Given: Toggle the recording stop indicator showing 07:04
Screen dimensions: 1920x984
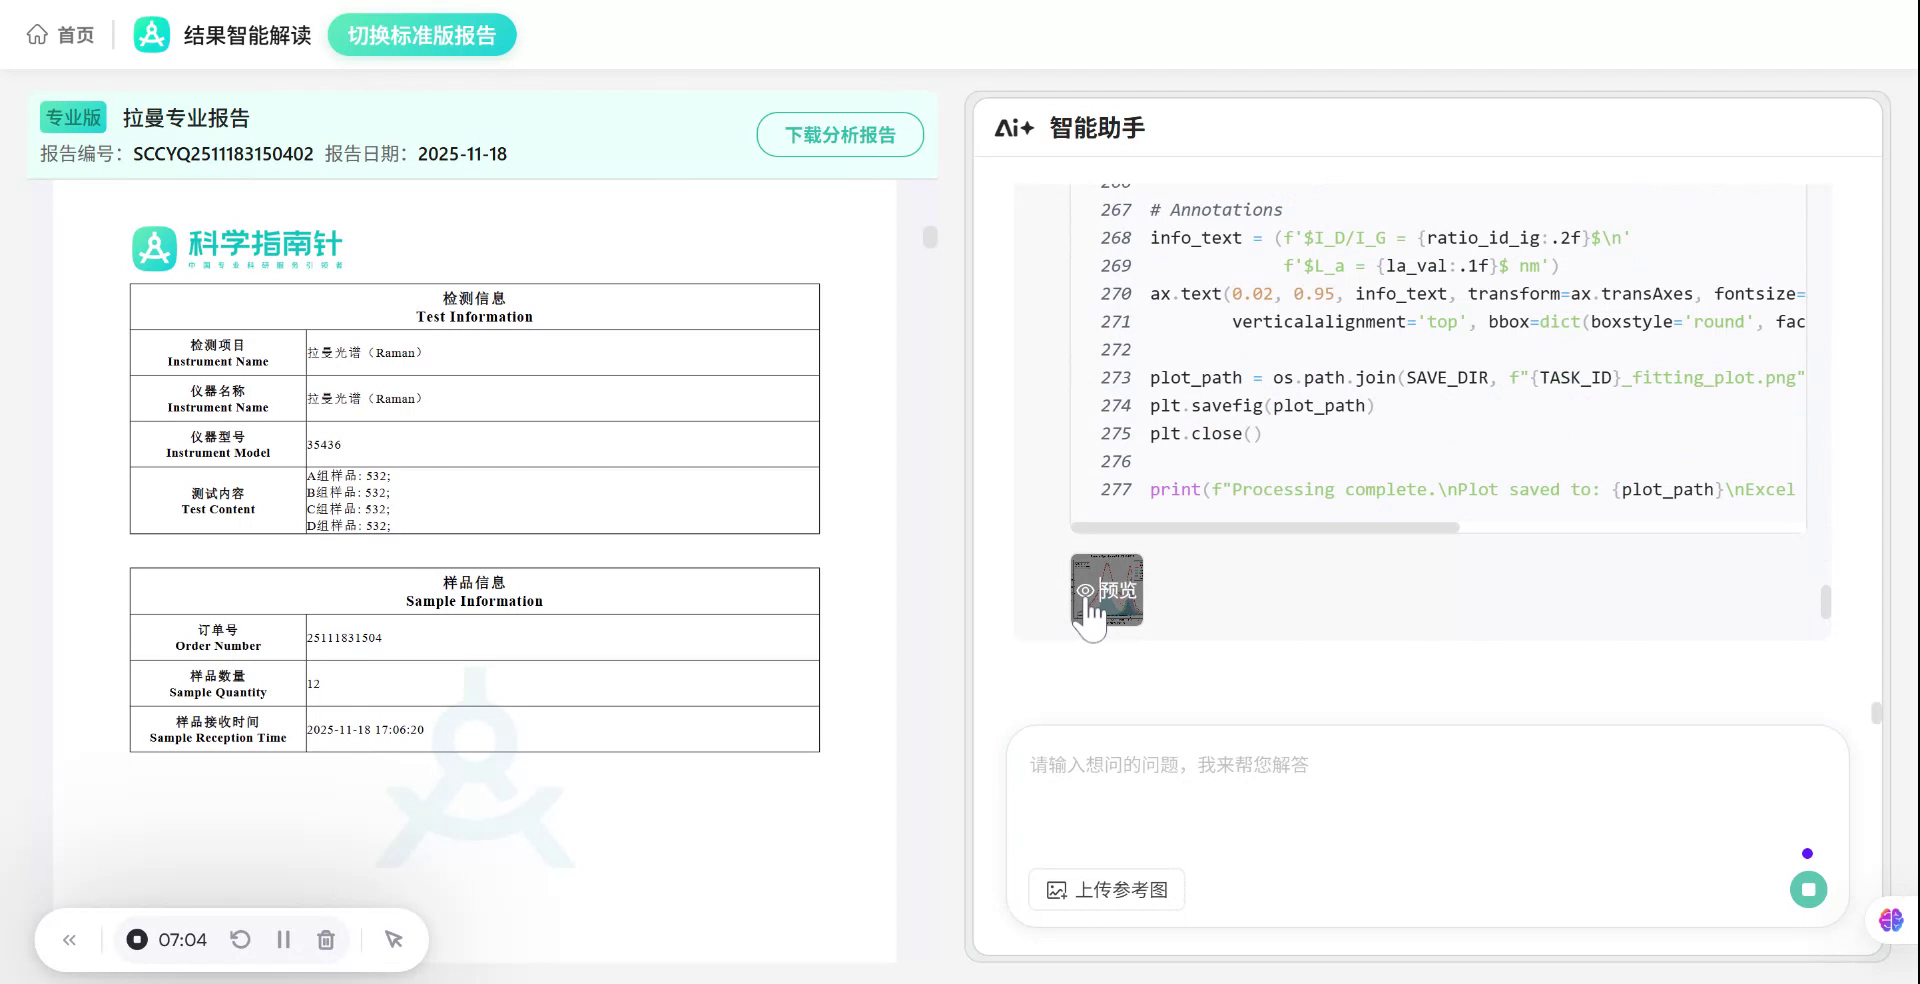Looking at the screenshot, I should 137,939.
